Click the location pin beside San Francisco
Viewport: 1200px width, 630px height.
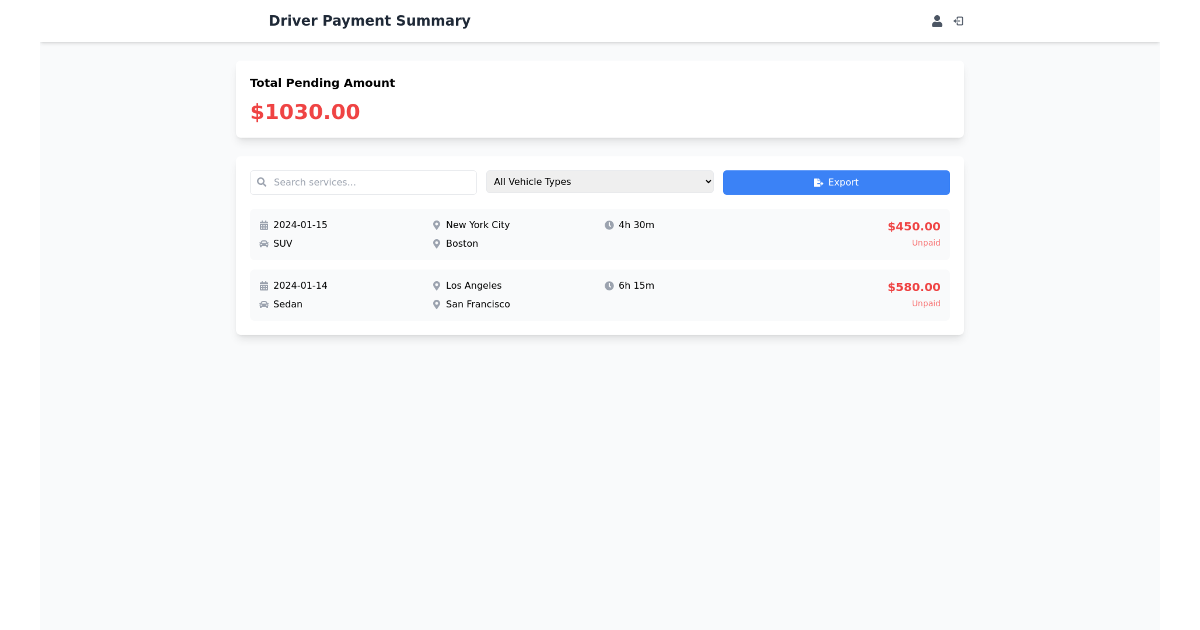436,304
